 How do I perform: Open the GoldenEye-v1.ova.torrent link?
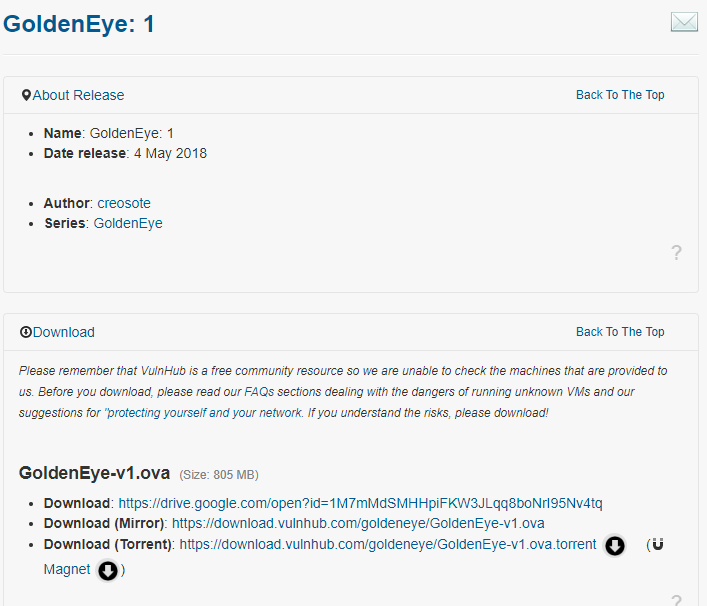point(388,544)
